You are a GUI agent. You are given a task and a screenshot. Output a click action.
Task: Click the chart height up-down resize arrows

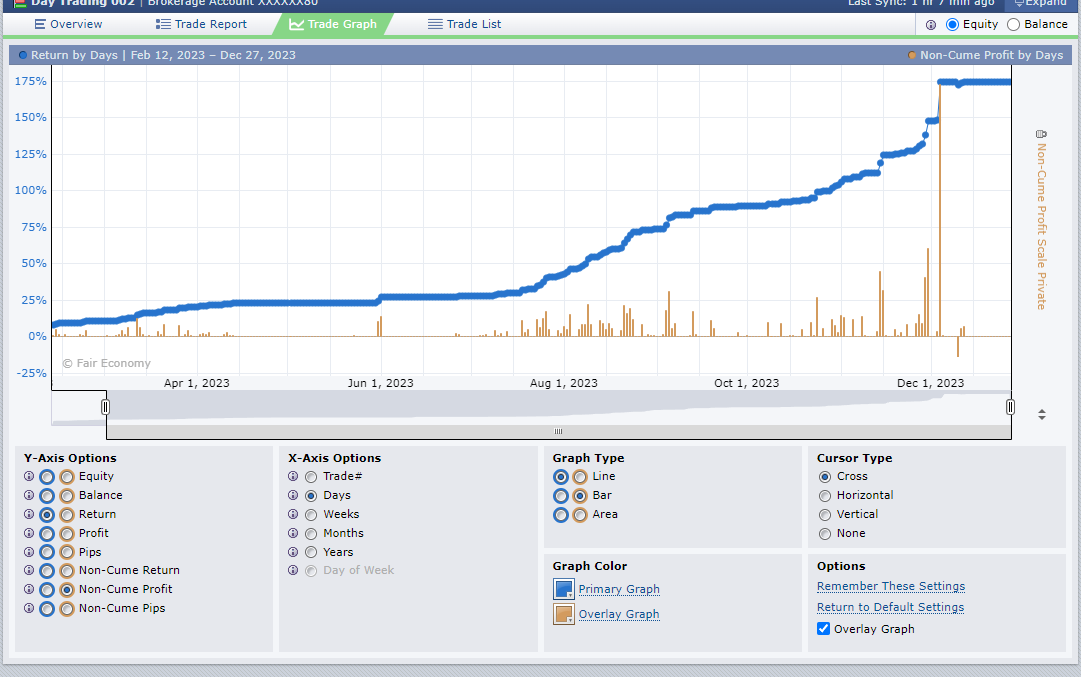(x=1042, y=414)
